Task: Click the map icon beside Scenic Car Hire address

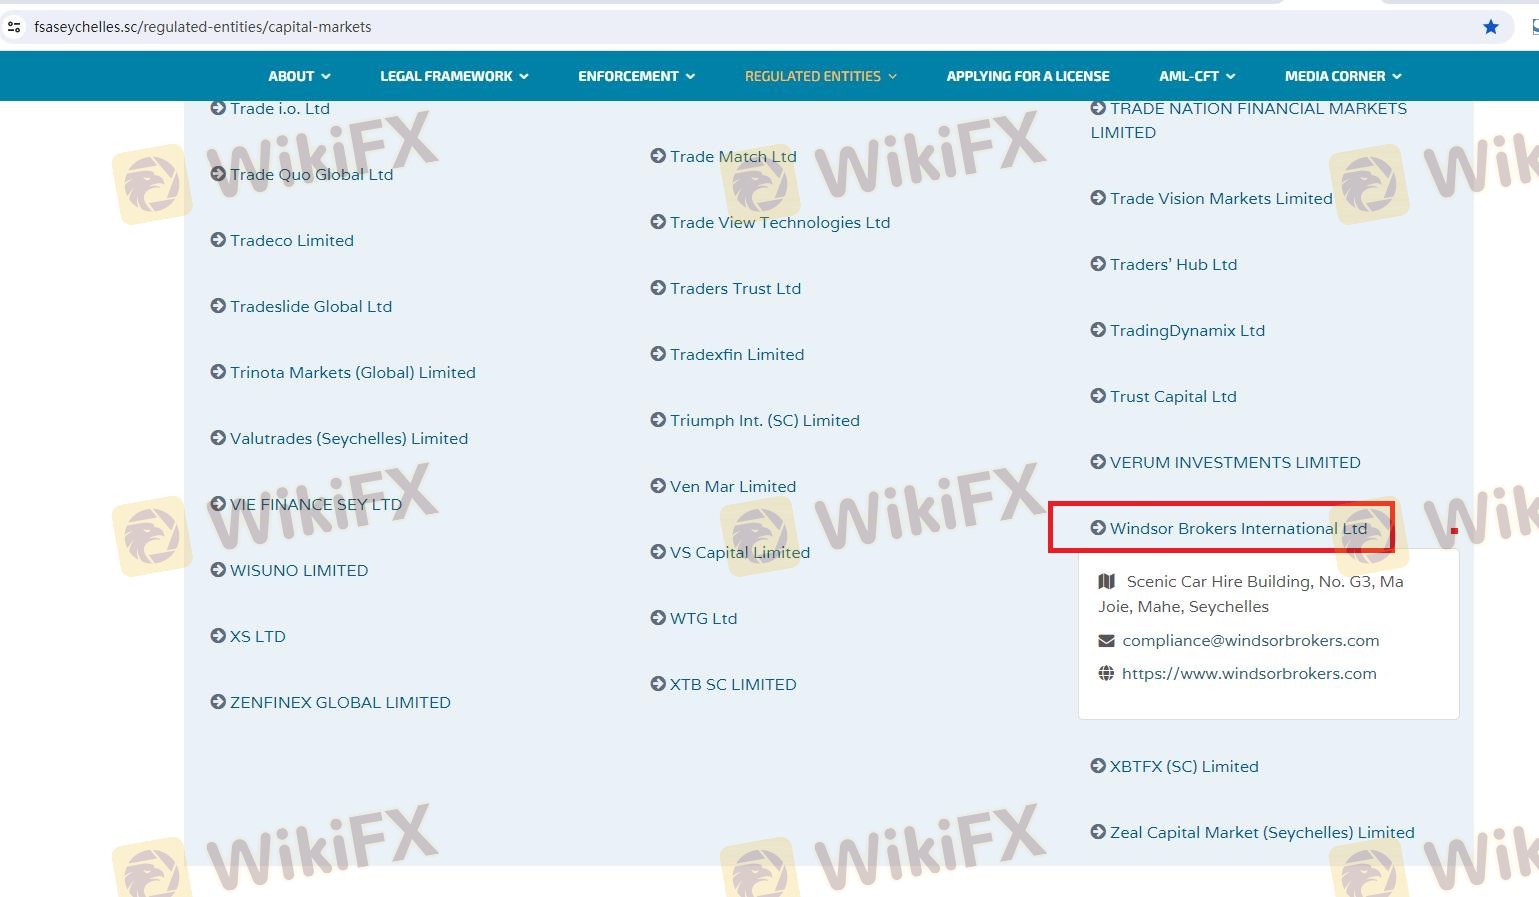Action: click(1106, 581)
